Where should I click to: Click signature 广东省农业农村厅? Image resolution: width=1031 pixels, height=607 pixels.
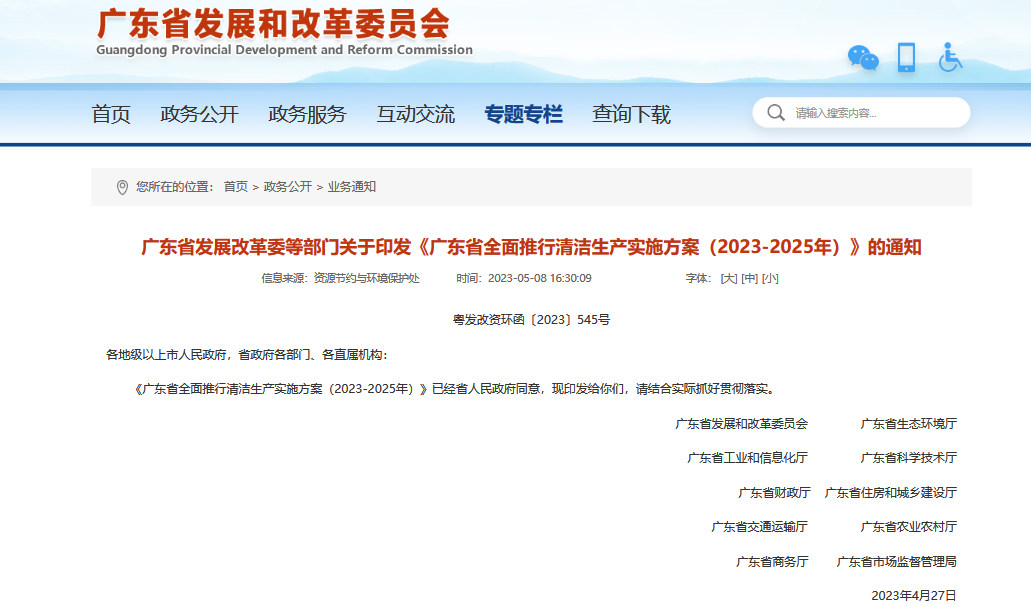(909, 527)
